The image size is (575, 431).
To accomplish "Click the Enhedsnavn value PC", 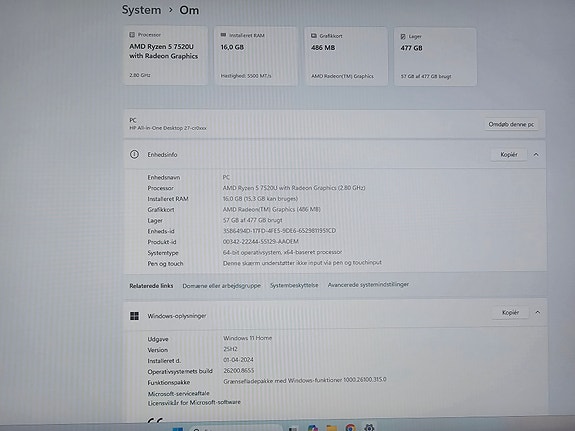I will 226,177.
